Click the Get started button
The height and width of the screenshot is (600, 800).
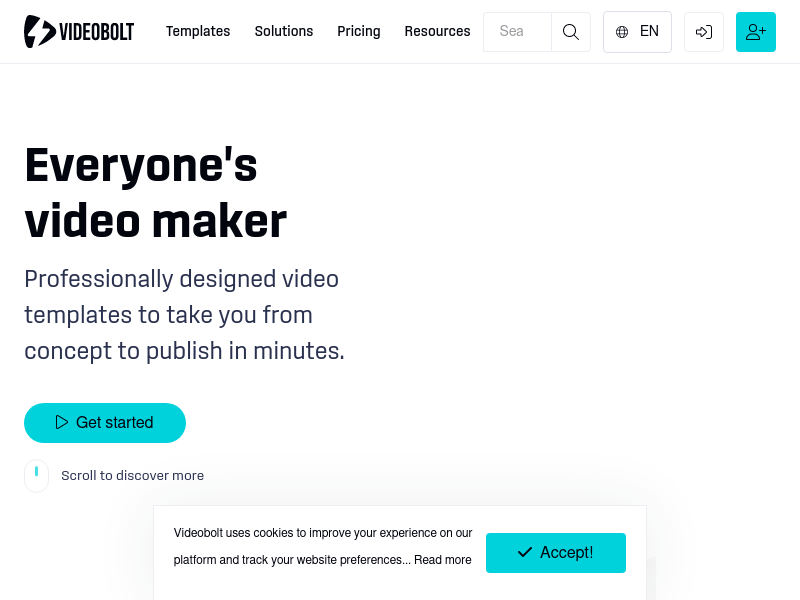tap(105, 423)
